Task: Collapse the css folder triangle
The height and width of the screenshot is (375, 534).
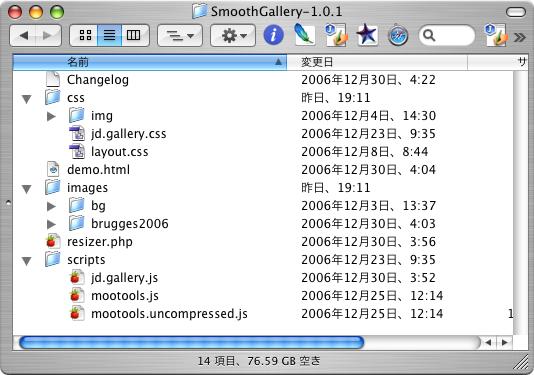Action: [27, 99]
